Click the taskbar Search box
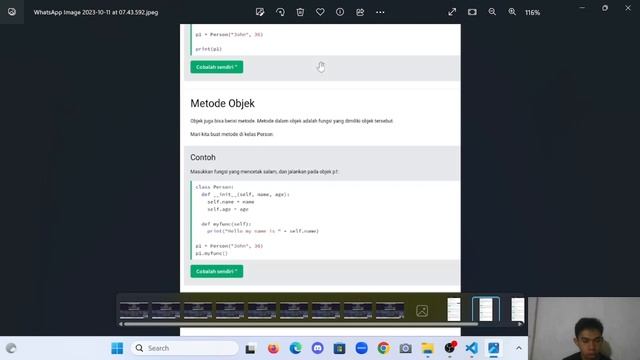 (184, 348)
